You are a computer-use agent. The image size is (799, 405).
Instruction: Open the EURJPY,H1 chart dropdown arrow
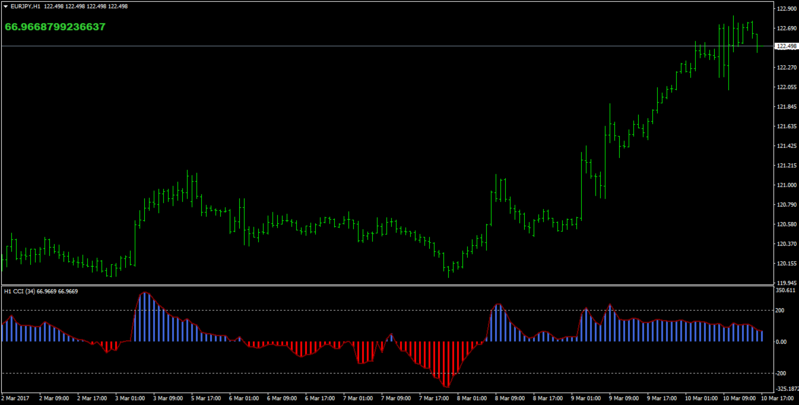pos(6,6)
